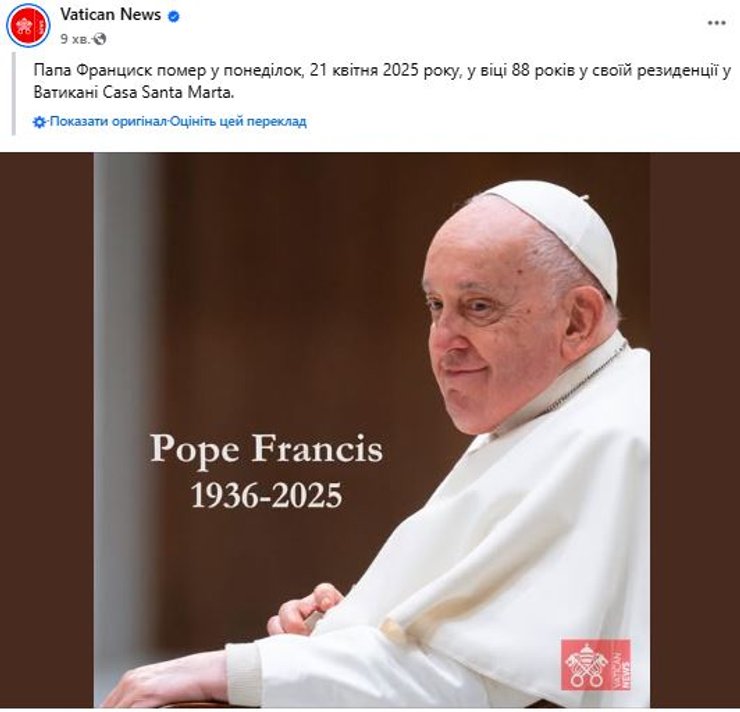This screenshot has width=740, height=712.
Task: Click the translation settings gear icon
Action: click(x=40, y=122)
